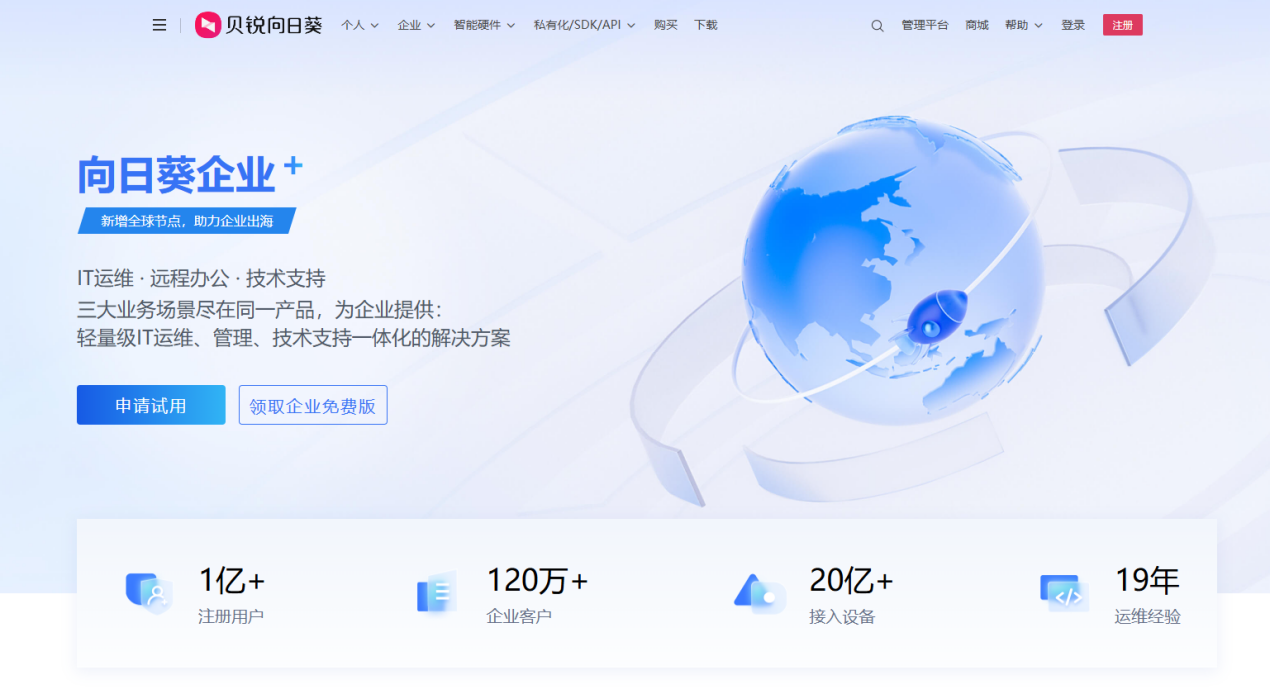Viewport: 1270px width, 699px height.
Task: Click the 轻量级IT运维、管理、技术支持一体化的解决方案 line
Action: coord(294,338)
